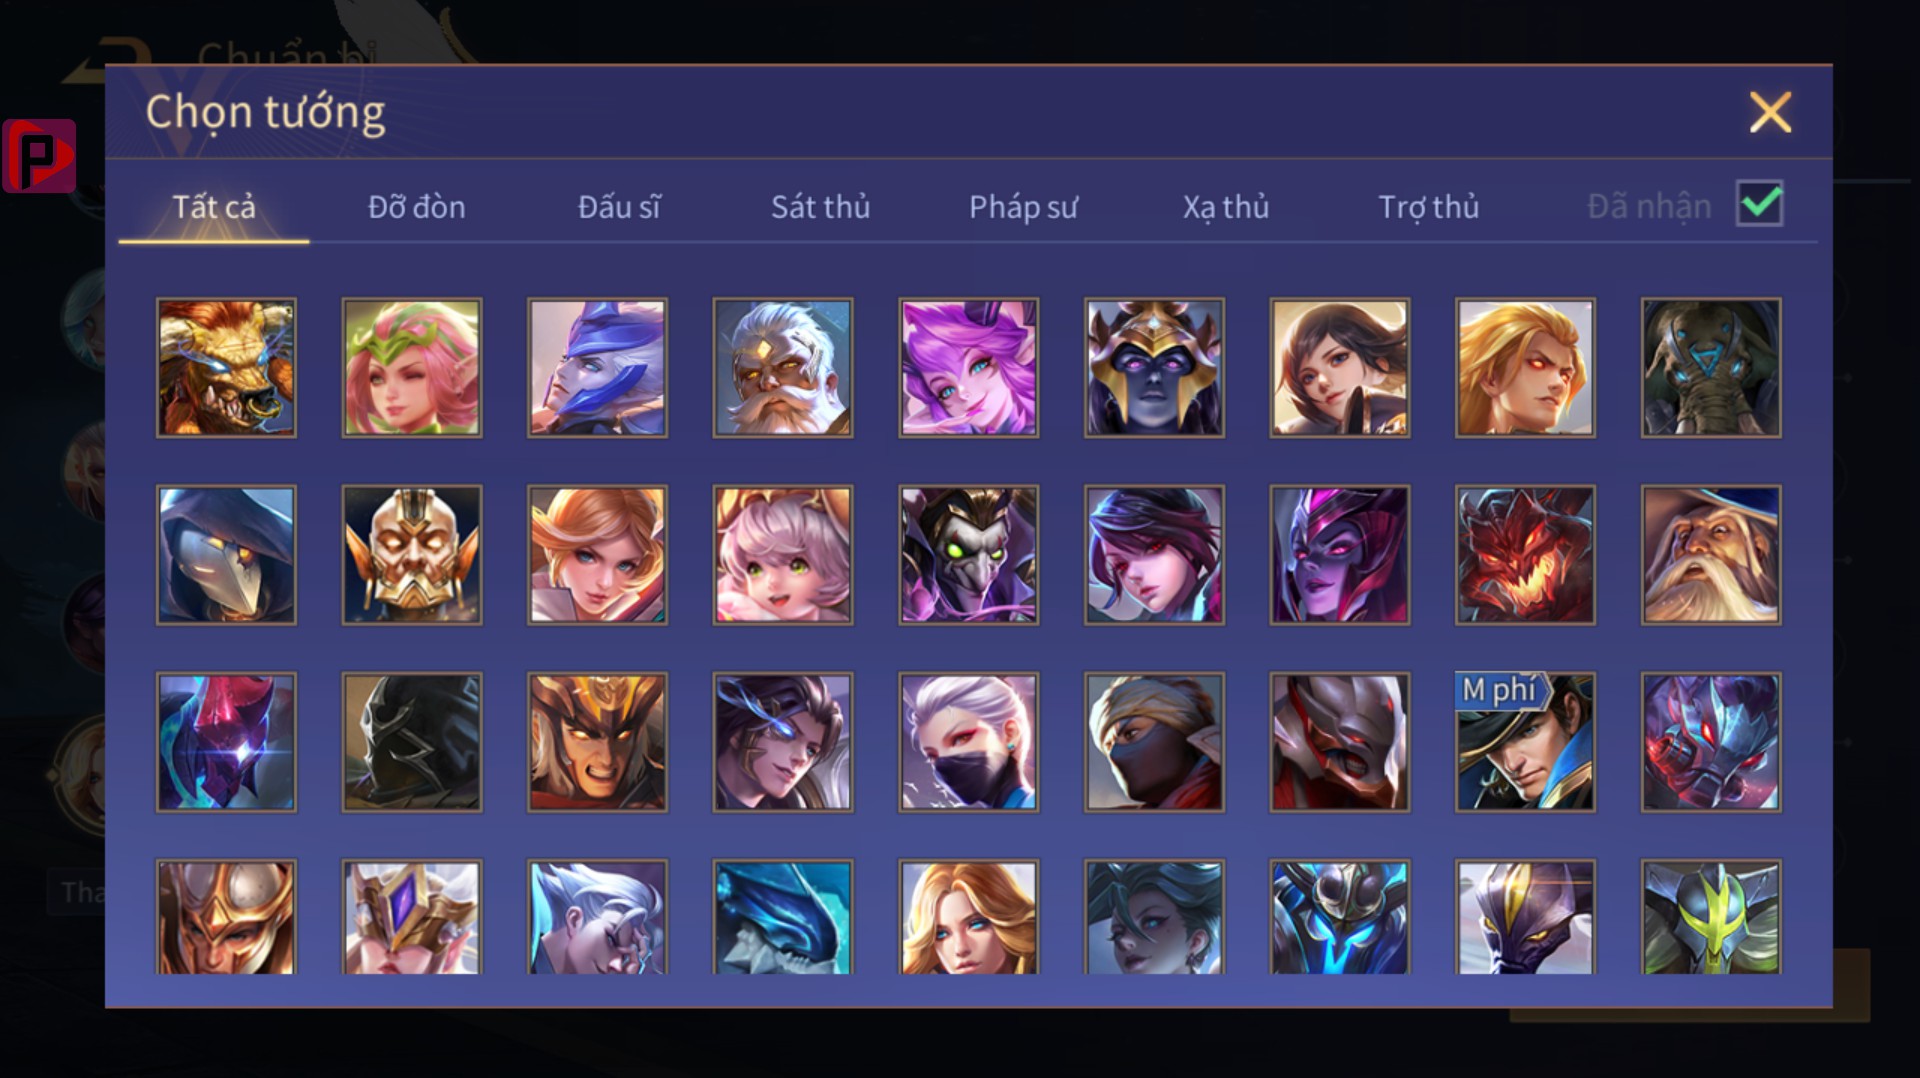1920x1078 pixels.
Task: Choose the silver-haired masked ninja girl
Action: [x=969, y=742]
